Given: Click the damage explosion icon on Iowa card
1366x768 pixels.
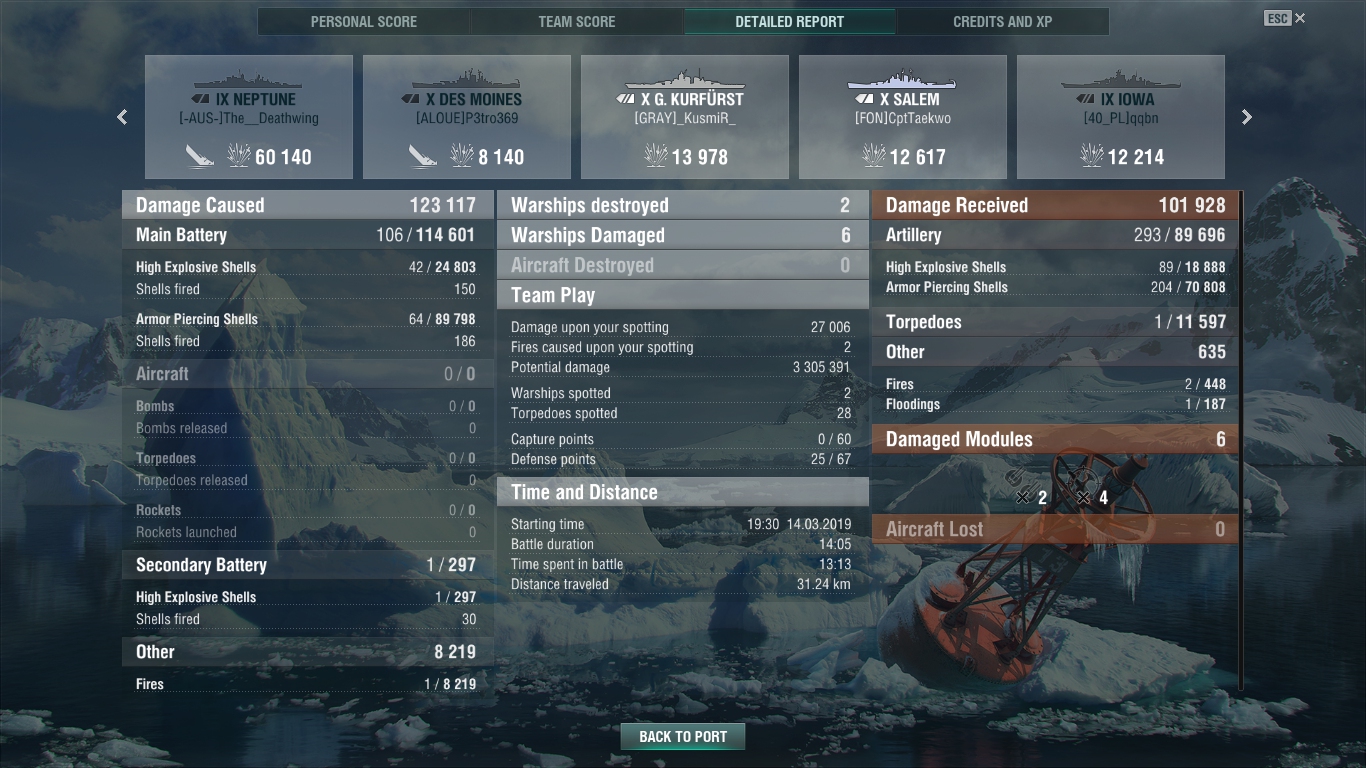Looking at the screenshot, I should 1092,156.
